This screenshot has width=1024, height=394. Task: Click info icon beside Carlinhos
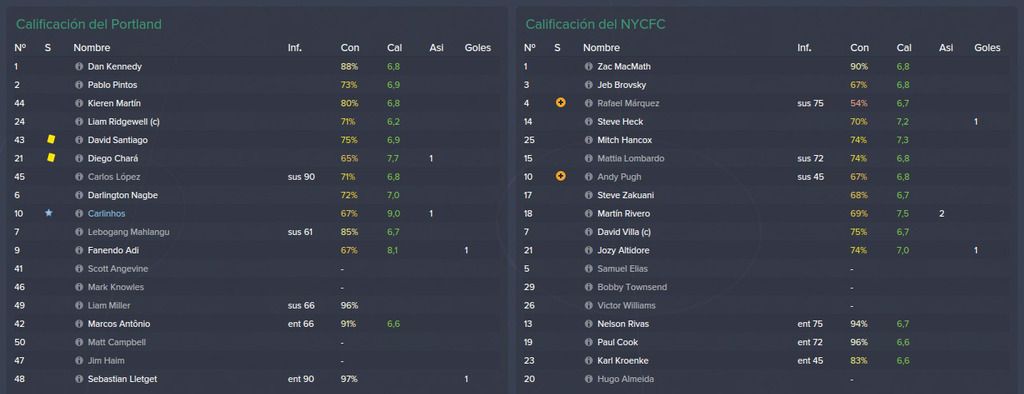pyautogui.click(x=79, y=214)
